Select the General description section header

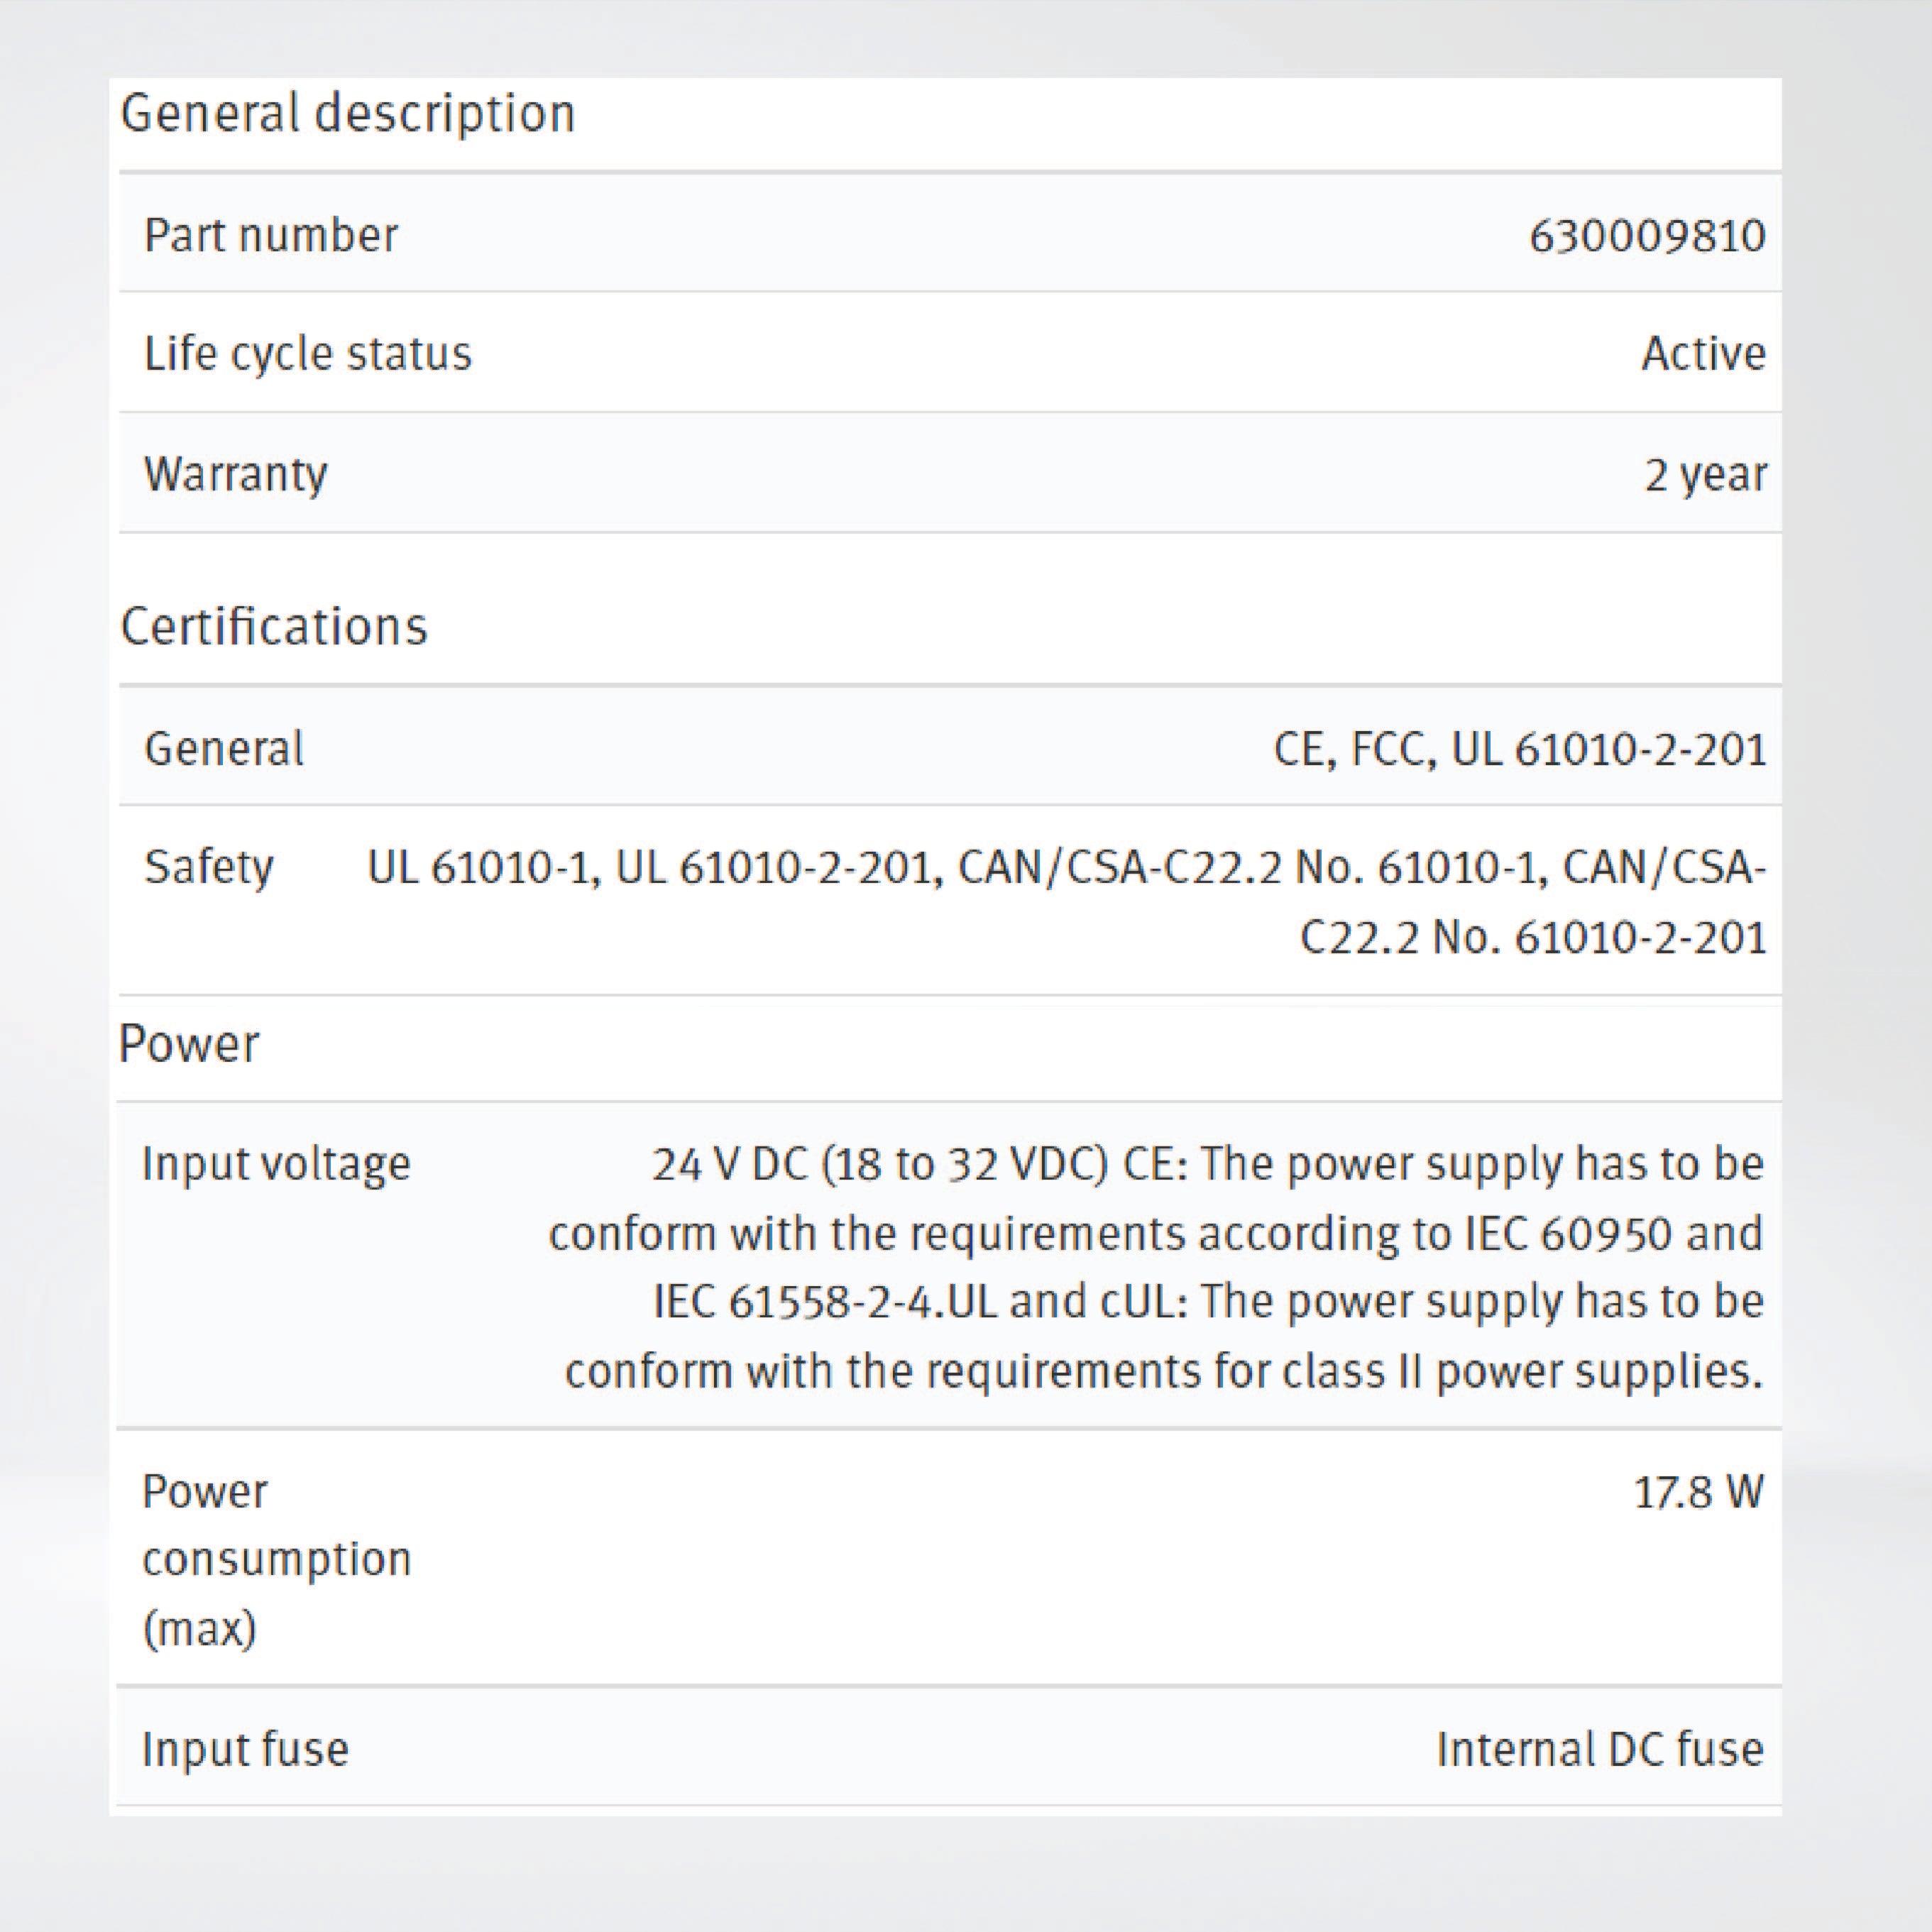point(350,113)
